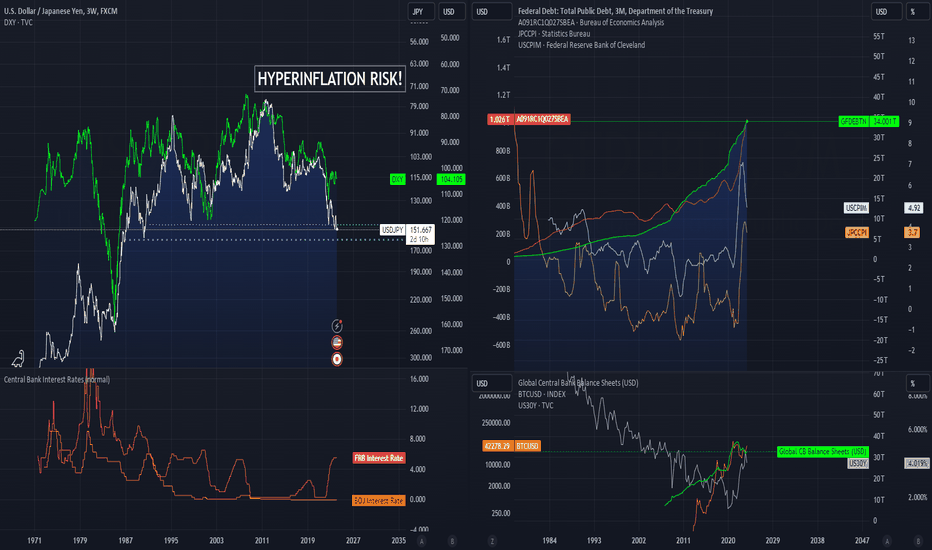
Task: Click the 104.105 DXY value tag
Action: (451, 179)
